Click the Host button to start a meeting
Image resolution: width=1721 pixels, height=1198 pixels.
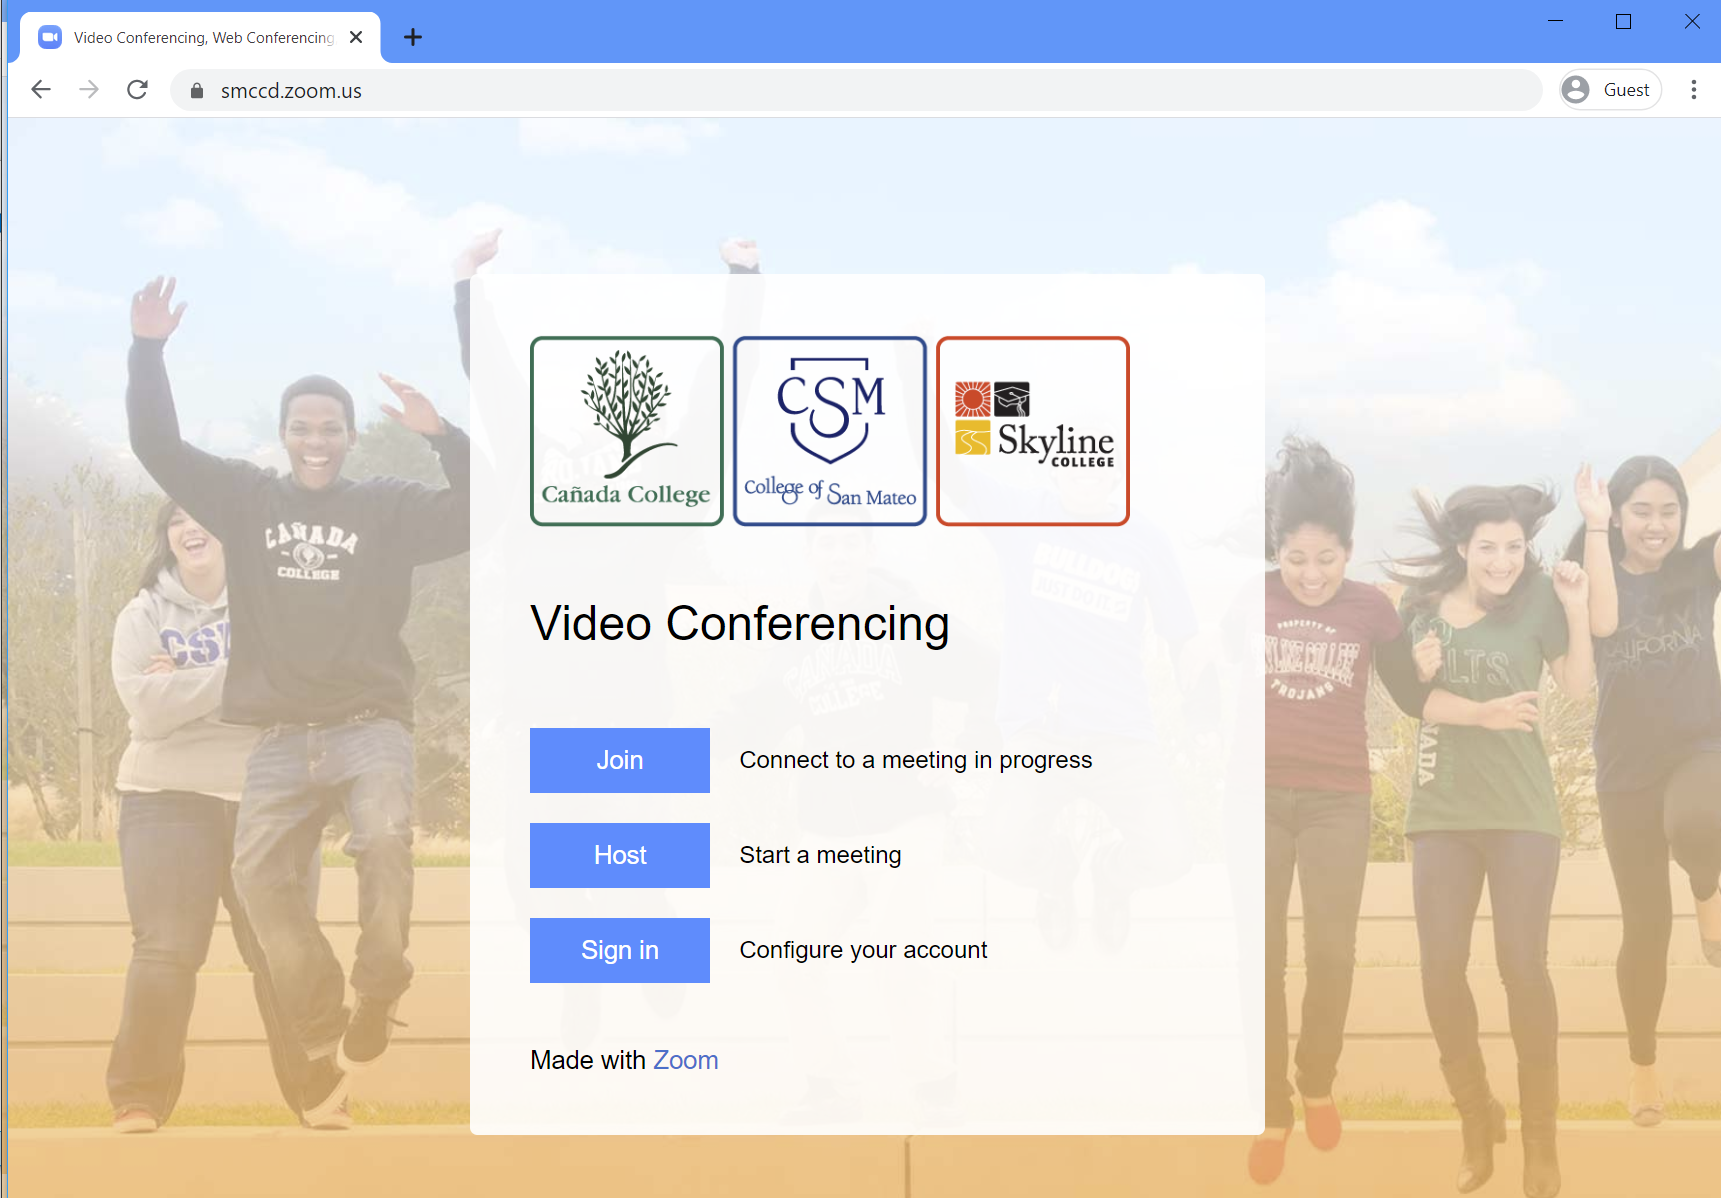[620, 855]
